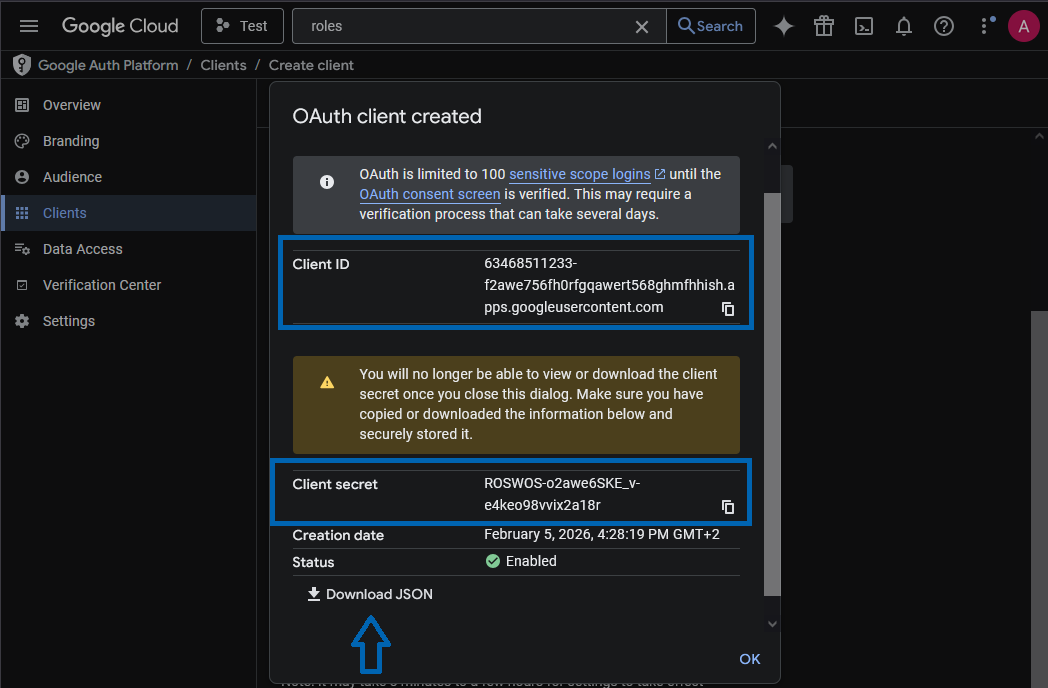Go to Overview in the sidebar

[x=72, y=105]
